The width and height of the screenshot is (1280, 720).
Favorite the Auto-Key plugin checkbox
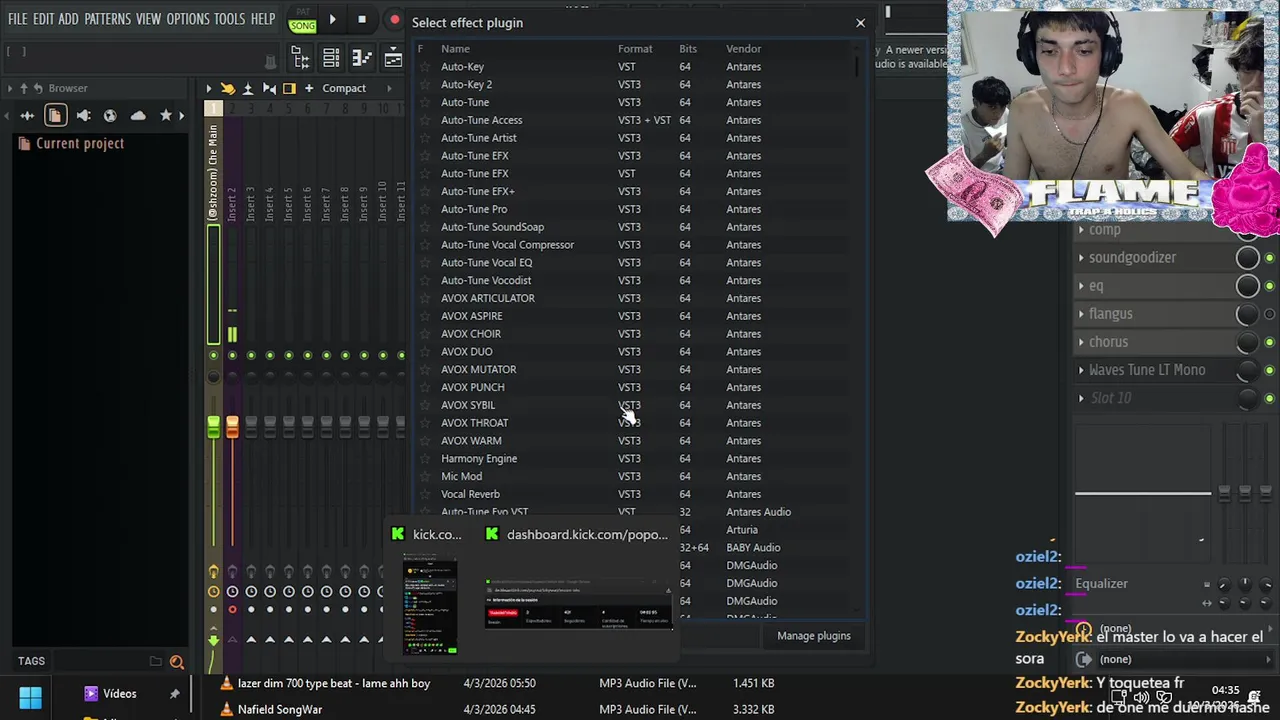coord(424,67)
